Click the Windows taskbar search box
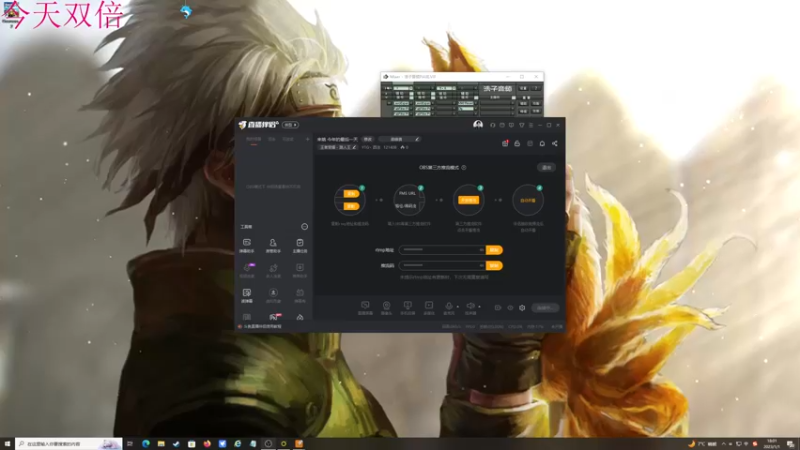 (x=68, y=444)
